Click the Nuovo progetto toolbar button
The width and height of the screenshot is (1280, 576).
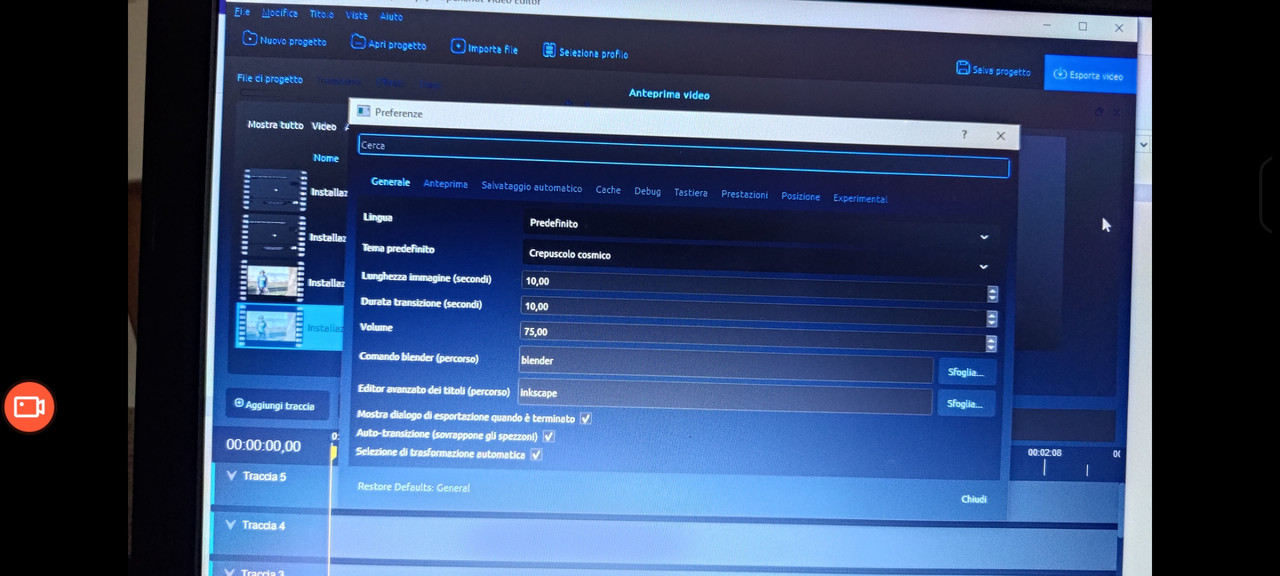tap(285, 40)
